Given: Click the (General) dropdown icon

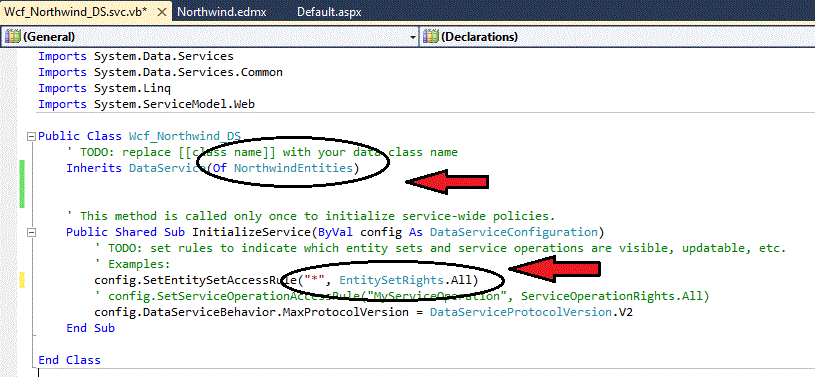Looking at the screenshot, I should [x=13, y=37].
